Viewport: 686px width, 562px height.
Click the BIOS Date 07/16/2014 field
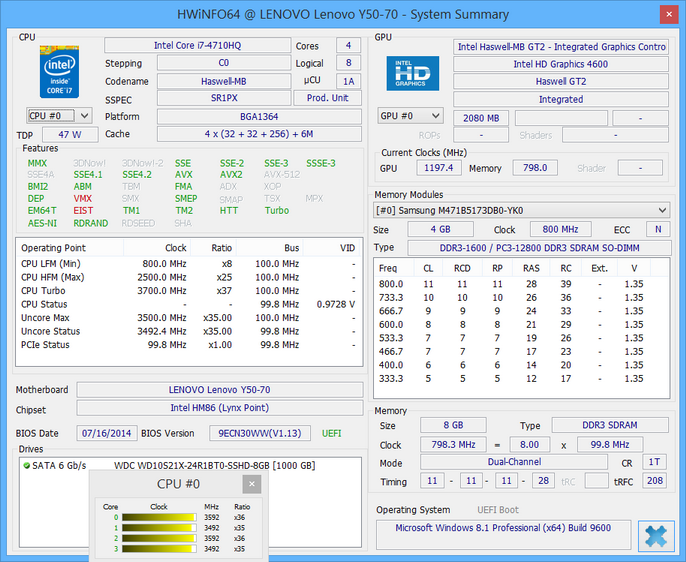107,433
